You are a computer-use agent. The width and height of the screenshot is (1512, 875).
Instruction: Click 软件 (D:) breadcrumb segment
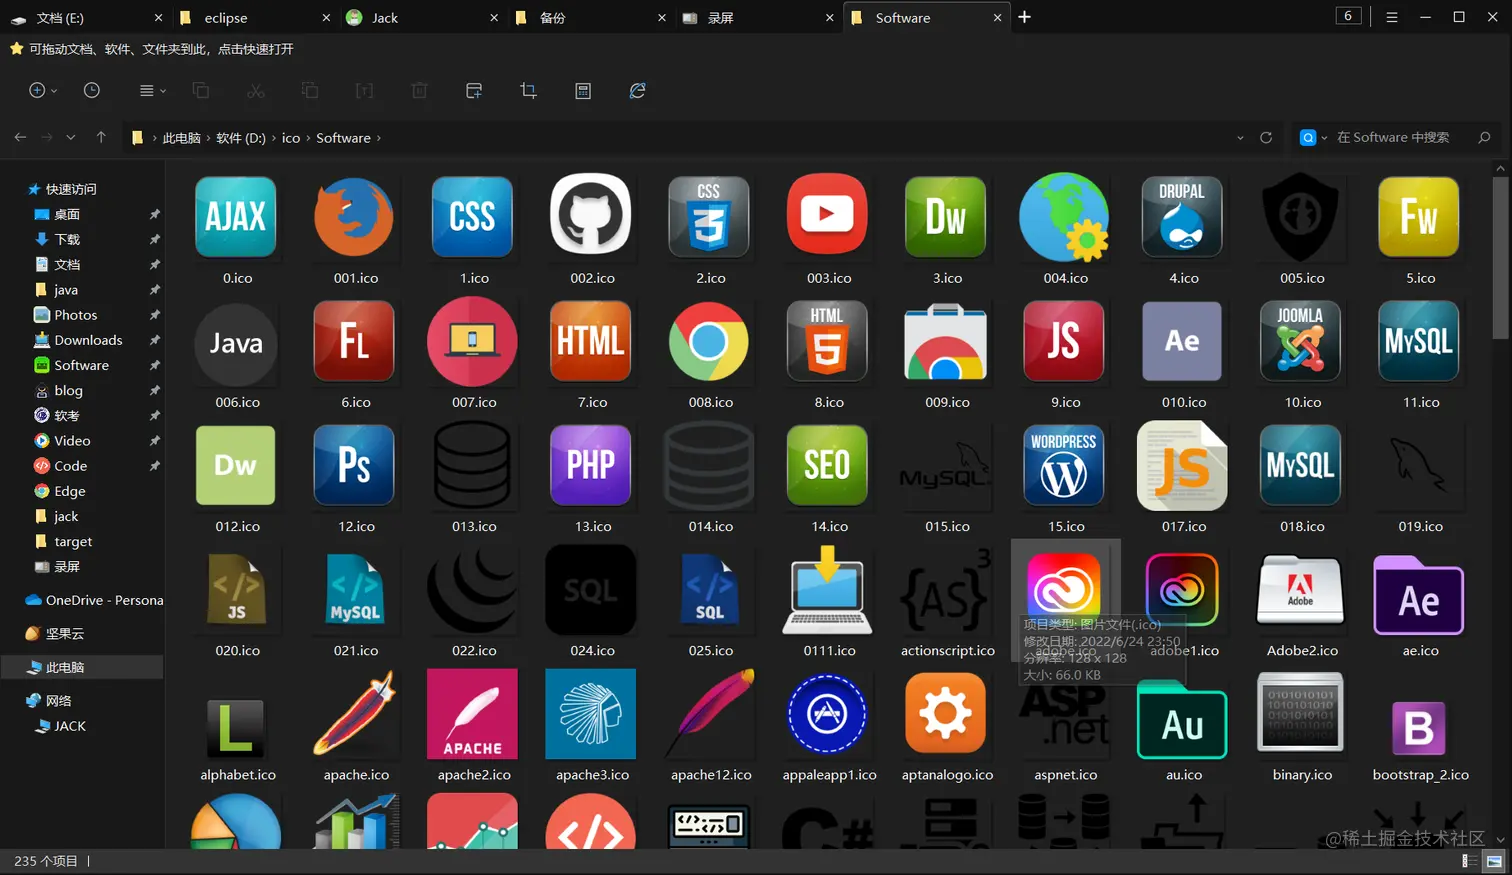click(x=241, y=138)
